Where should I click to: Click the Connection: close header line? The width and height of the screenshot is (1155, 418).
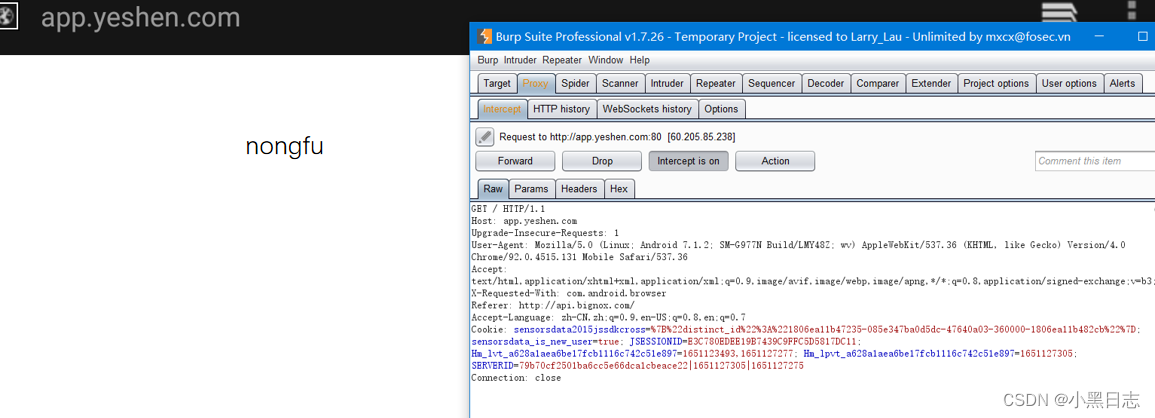[516, 377]
